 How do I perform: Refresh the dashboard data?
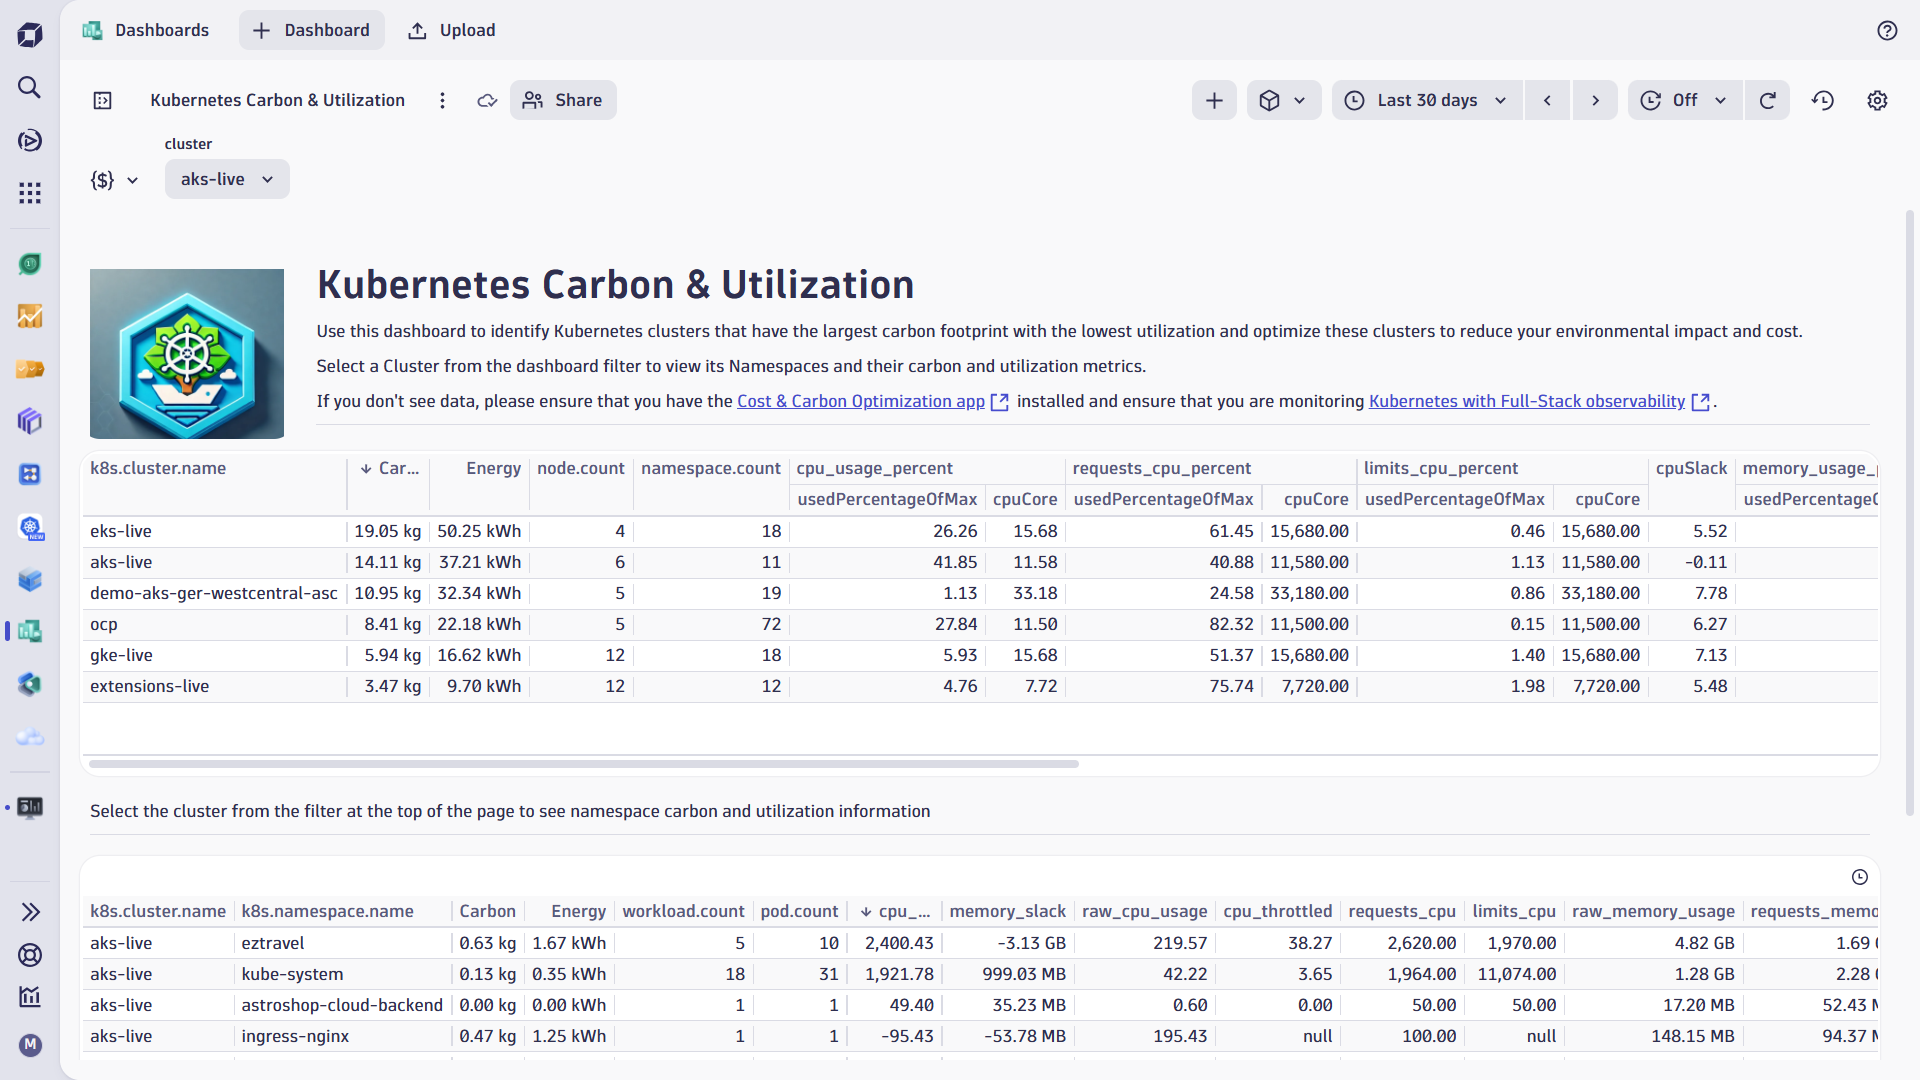[x=1767, y=100]
